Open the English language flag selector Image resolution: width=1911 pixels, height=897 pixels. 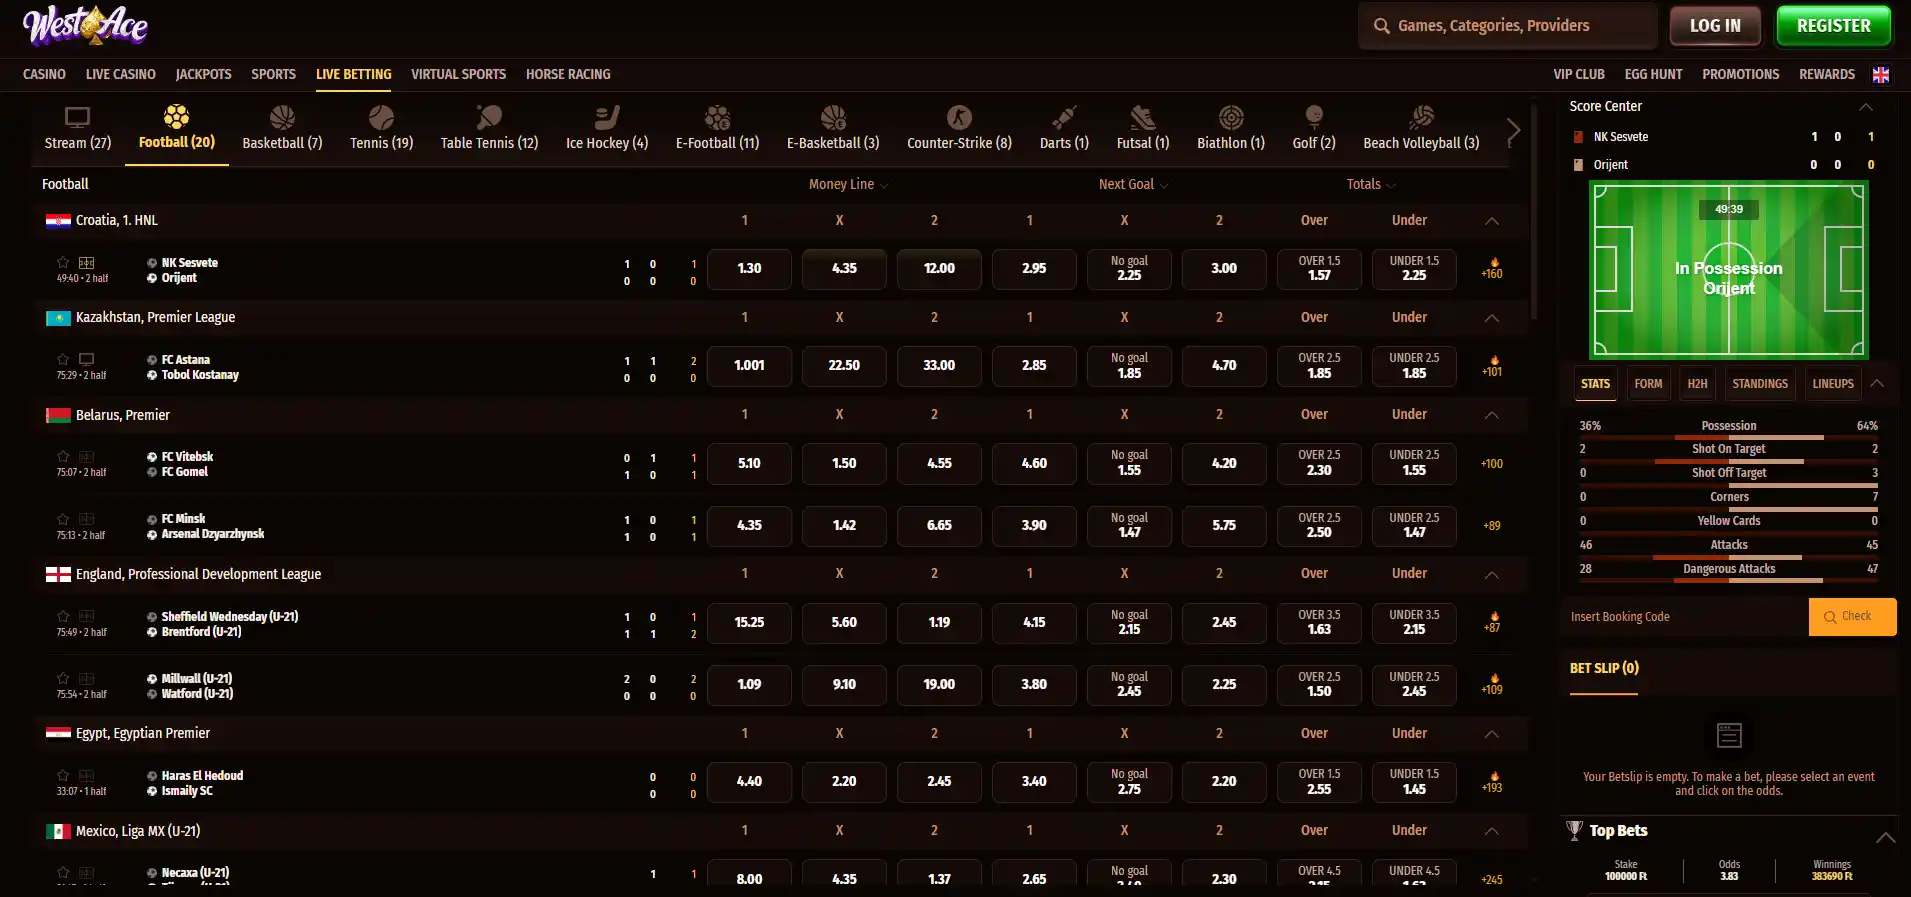[1880, 75]
